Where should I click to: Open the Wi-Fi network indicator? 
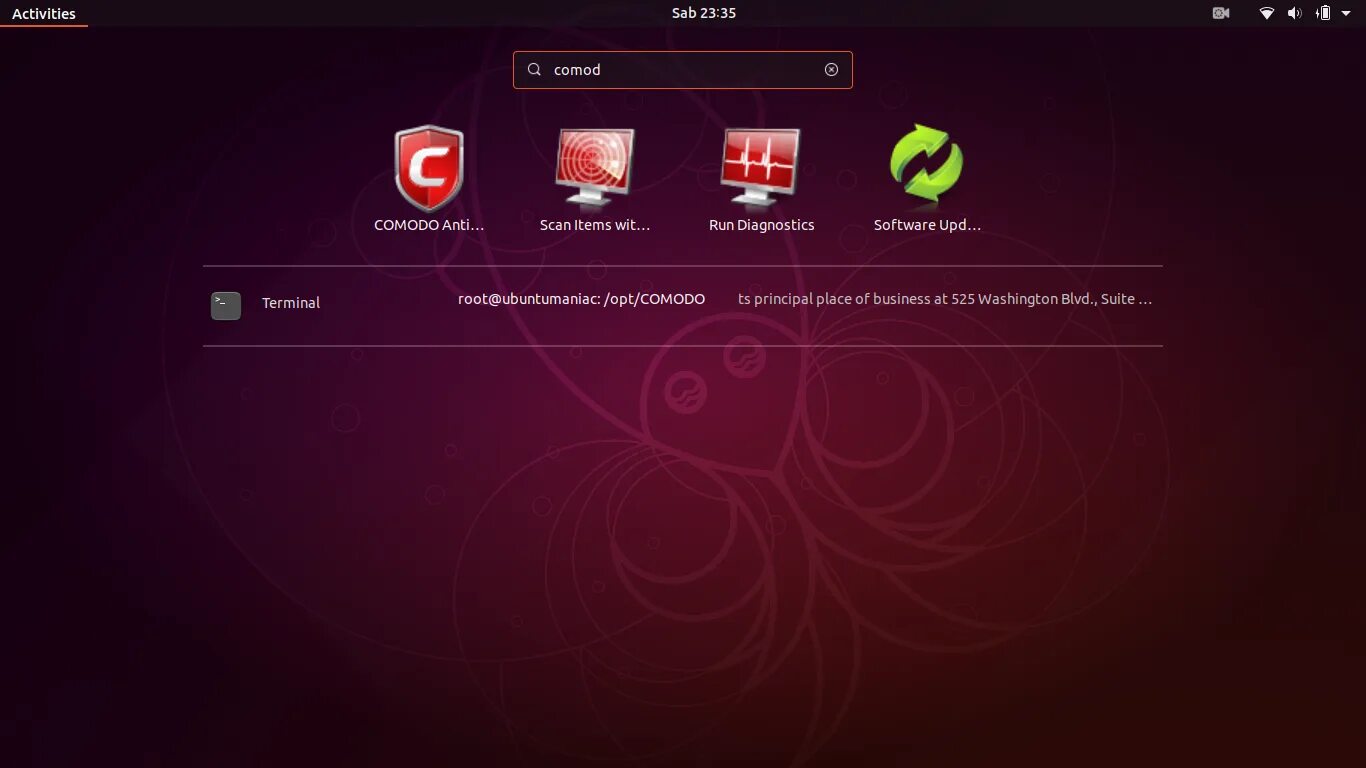(x=1266, y=13)
